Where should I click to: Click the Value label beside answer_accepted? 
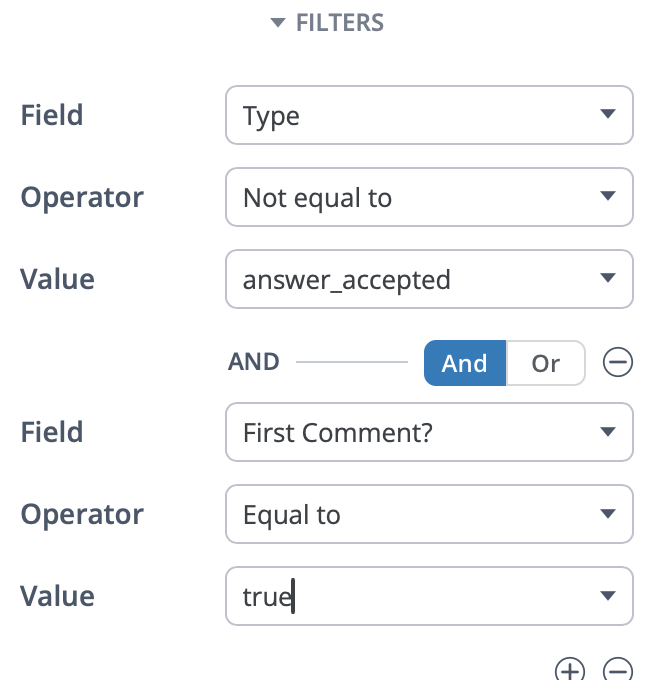pos(57,279)
